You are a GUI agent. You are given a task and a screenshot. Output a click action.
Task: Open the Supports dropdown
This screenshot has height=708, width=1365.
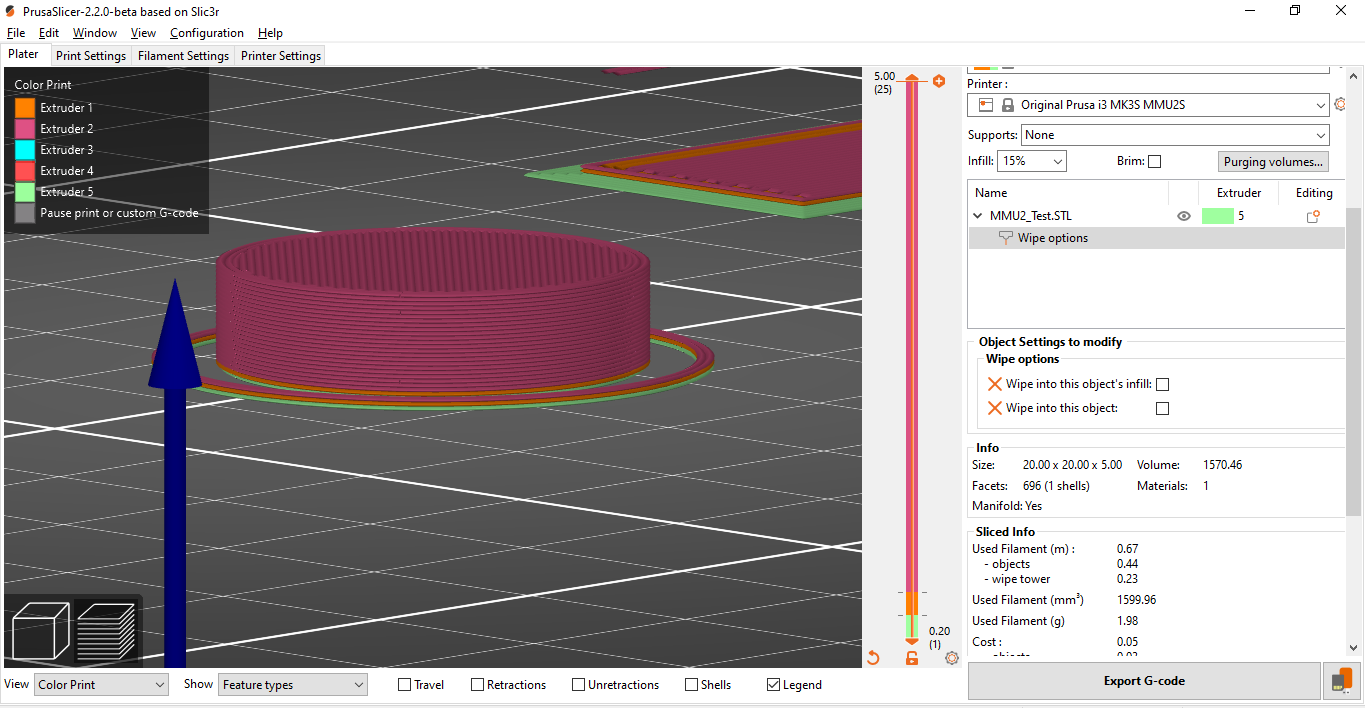pyautogui.click(x=1175, y=135)
